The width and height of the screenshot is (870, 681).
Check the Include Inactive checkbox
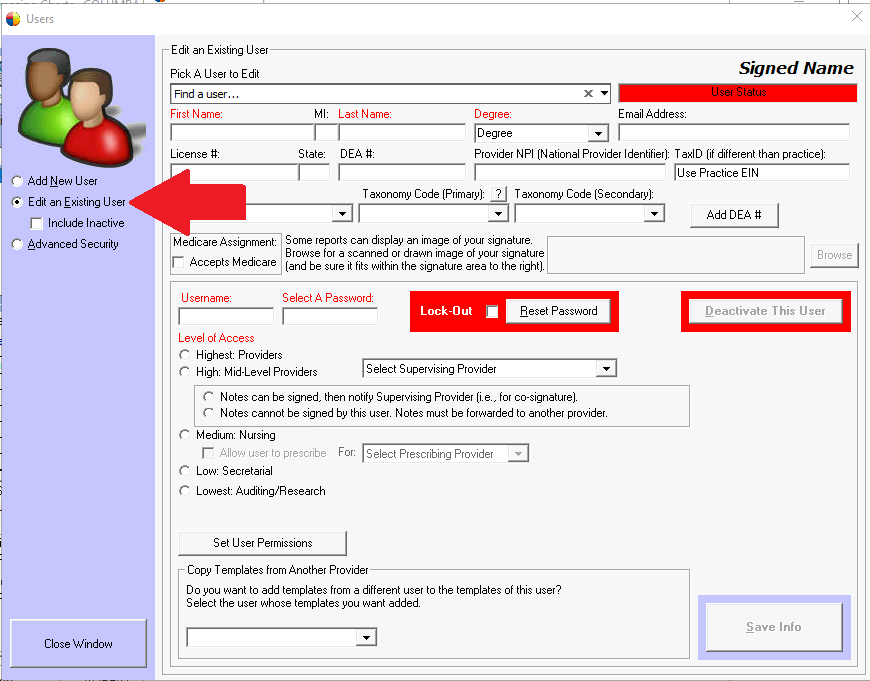tap(37, 223)
